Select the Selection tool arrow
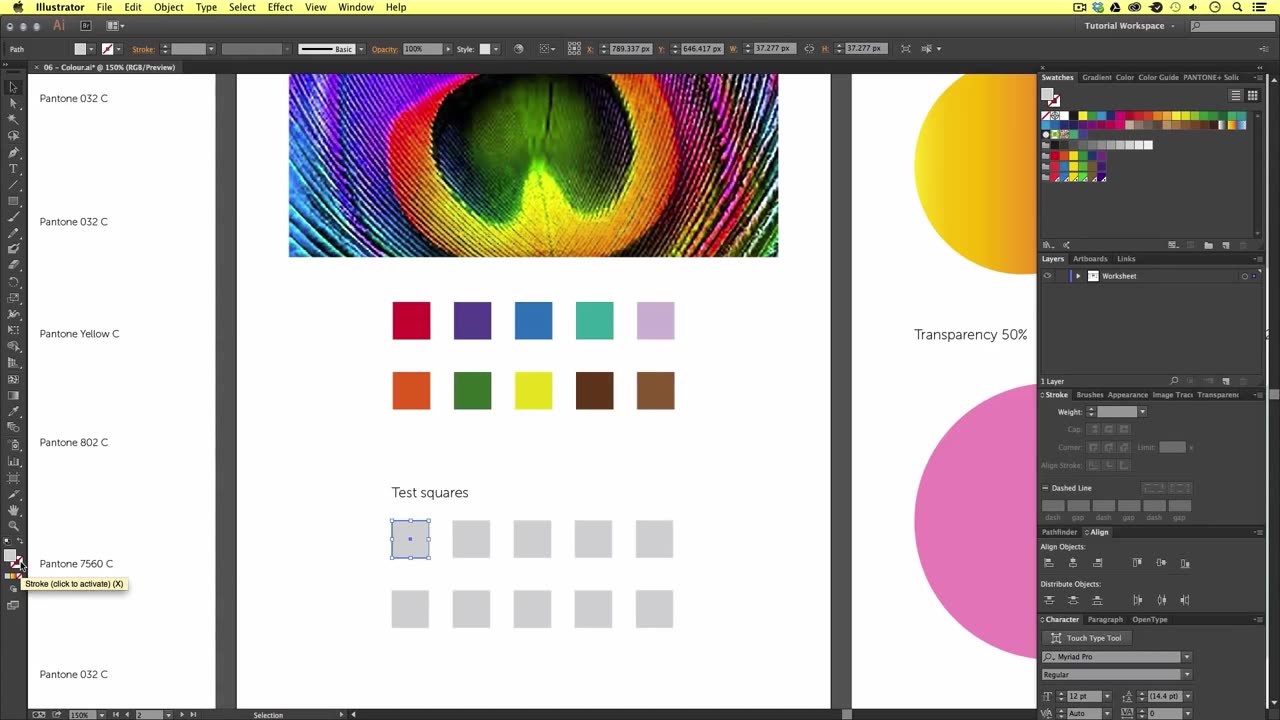The height and width of the screenshot is (720, 1280). click(14, 87)
